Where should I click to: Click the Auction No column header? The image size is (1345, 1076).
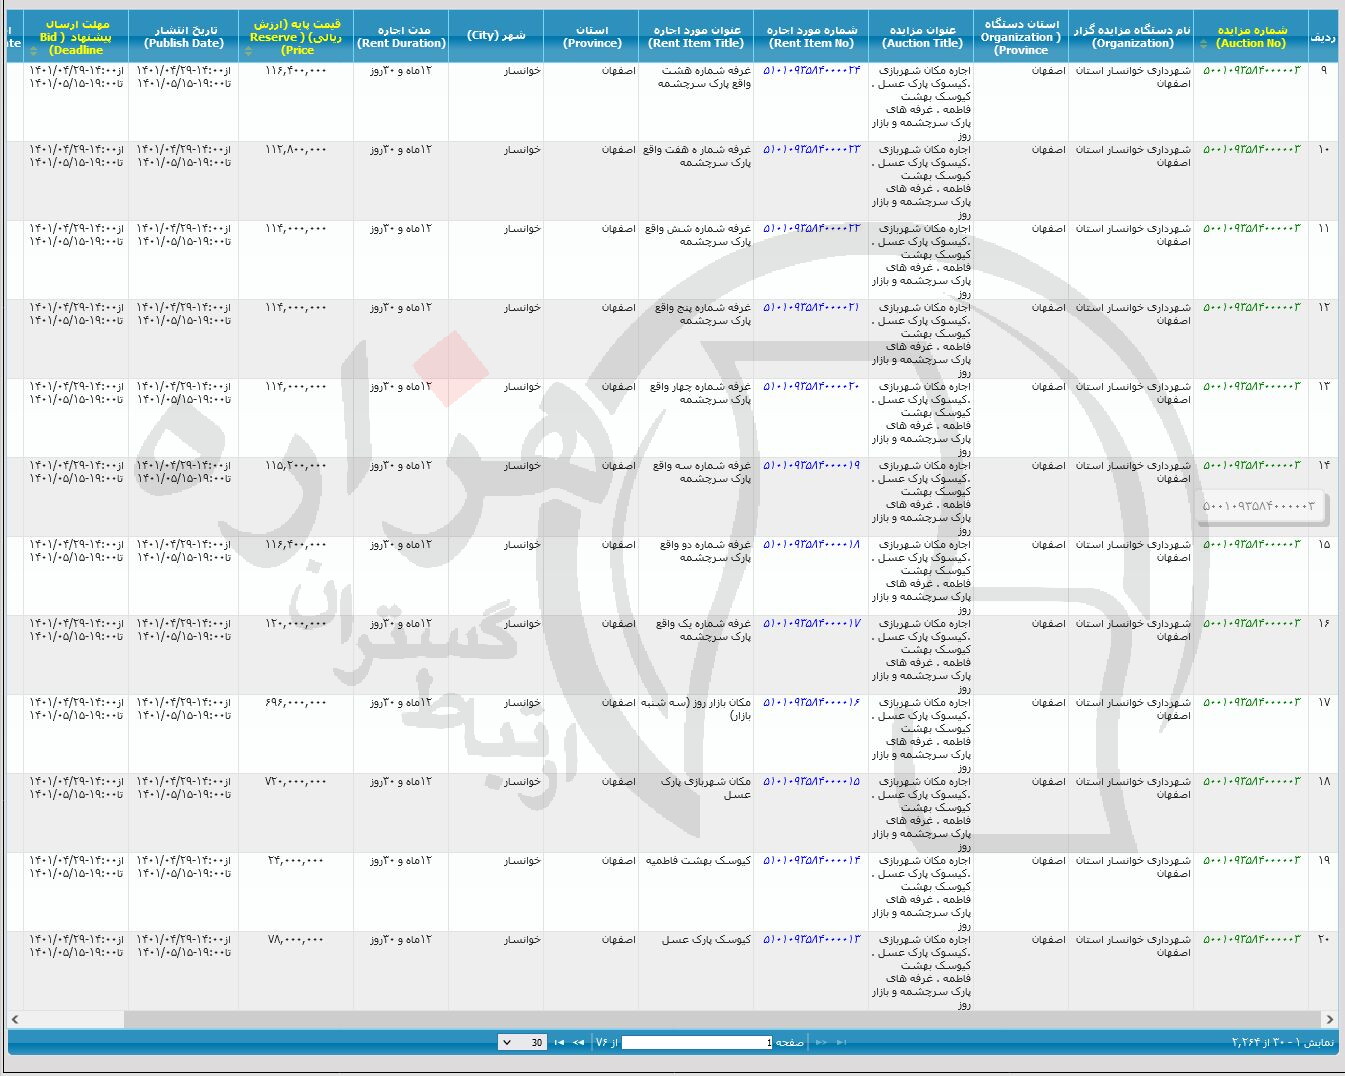pyautogui.click(x=1252, y=37)
